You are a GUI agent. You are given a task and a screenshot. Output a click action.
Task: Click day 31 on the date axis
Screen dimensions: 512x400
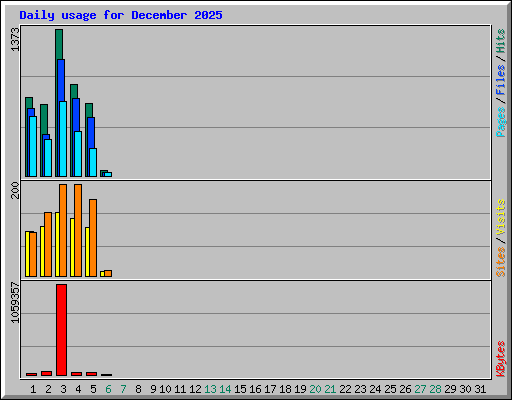(x=480, y=389)
